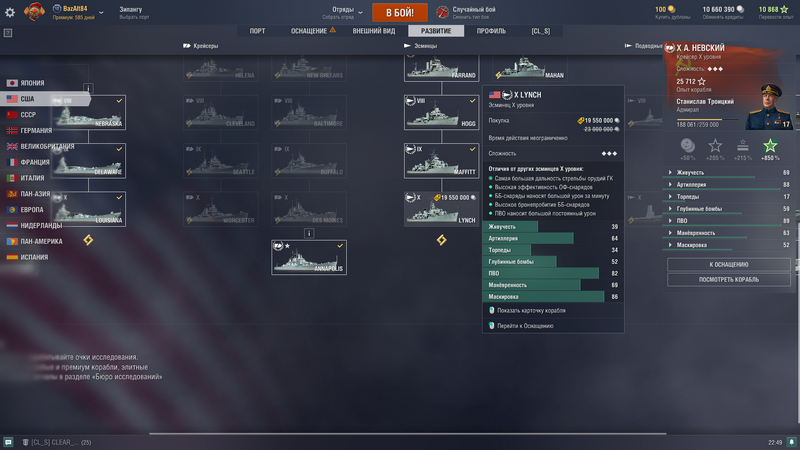The width and height of the screenshot is (800, 450).
Task: Click research bureau icon below LYNCH
Action: pos(441,240)
